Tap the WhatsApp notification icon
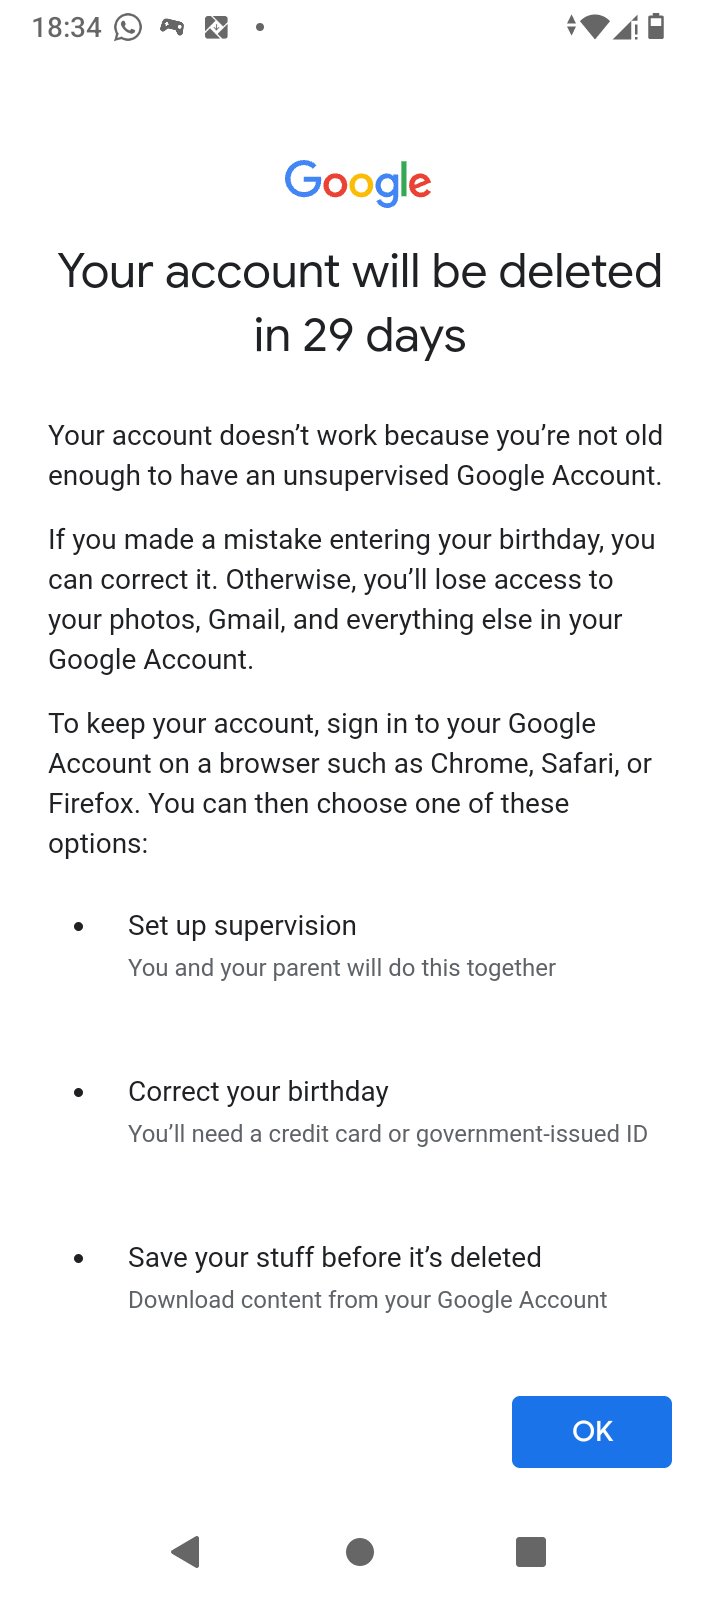The image size is (720, 1600). tap(128, 27)
